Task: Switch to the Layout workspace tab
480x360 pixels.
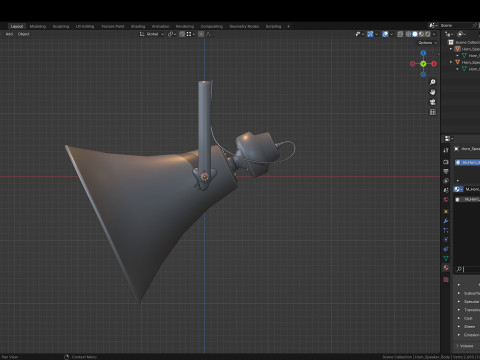Action: (x=17, y=26)
